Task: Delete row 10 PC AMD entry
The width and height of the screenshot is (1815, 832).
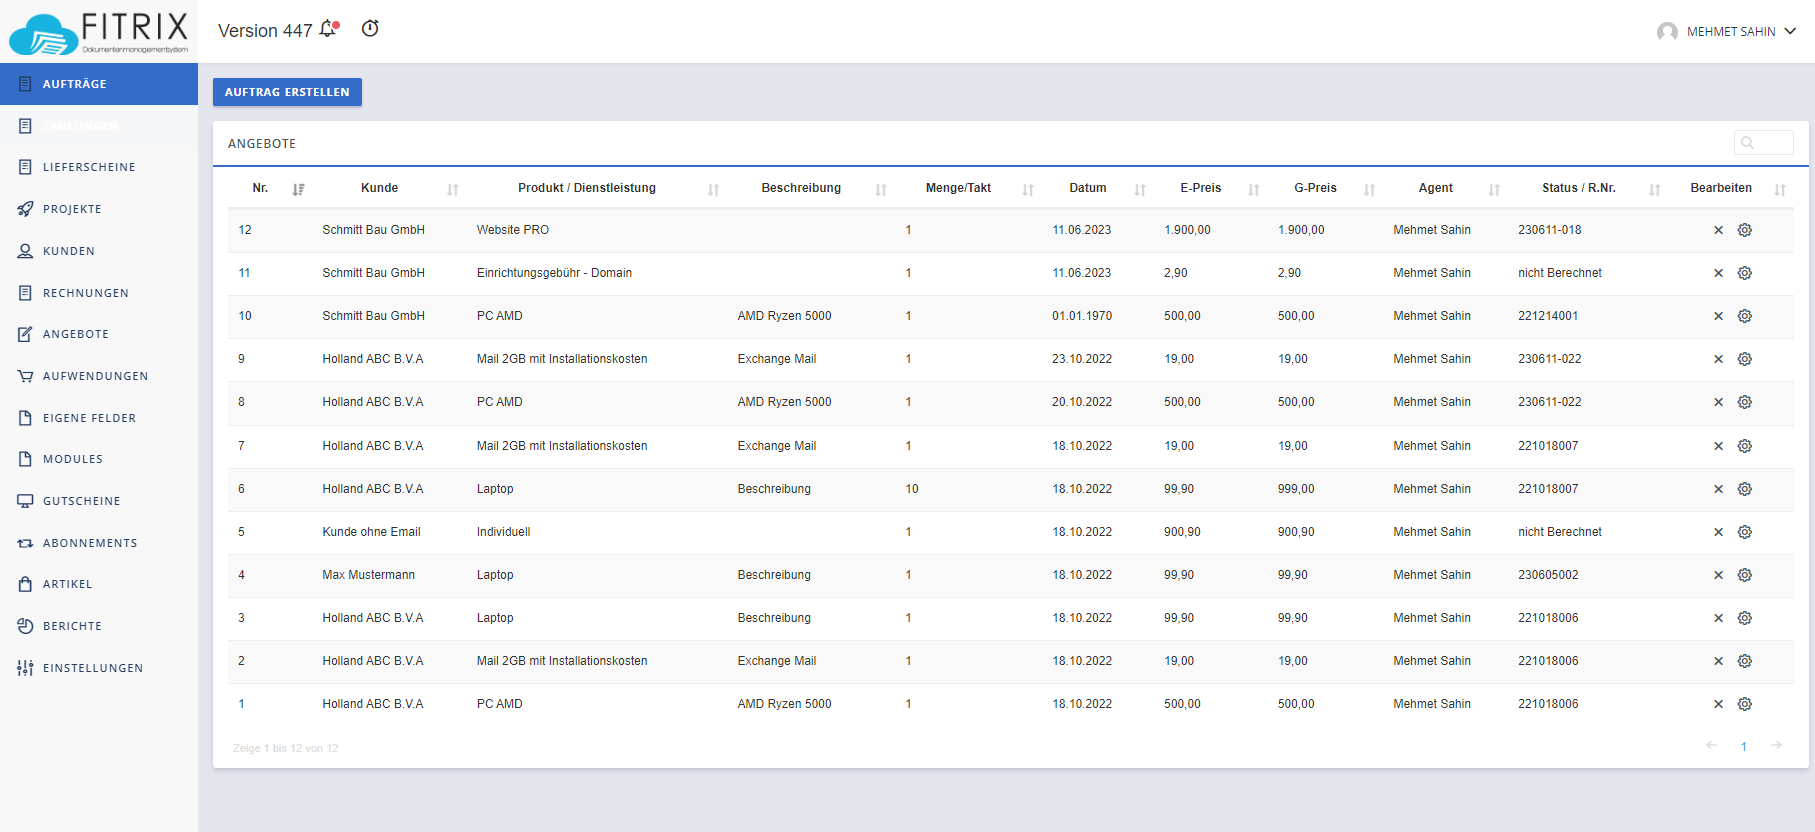Action: pyautogui.click(x=1718, y=316)
